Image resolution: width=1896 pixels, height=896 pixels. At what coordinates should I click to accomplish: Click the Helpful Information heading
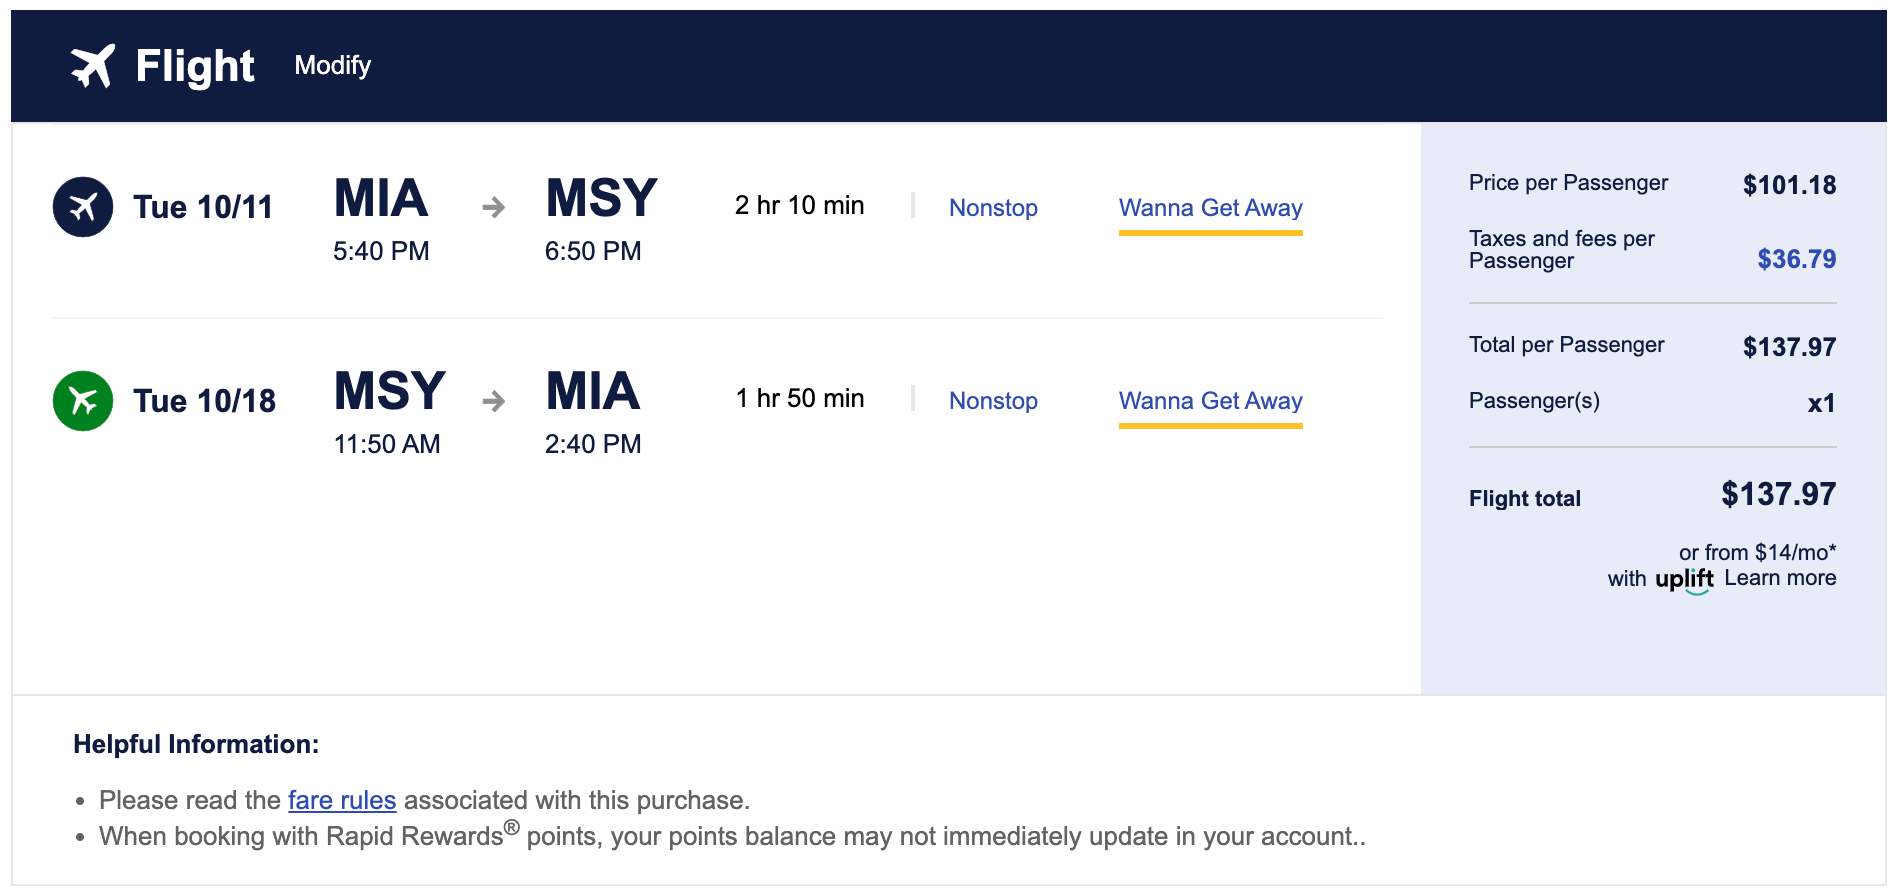[196, 744]
